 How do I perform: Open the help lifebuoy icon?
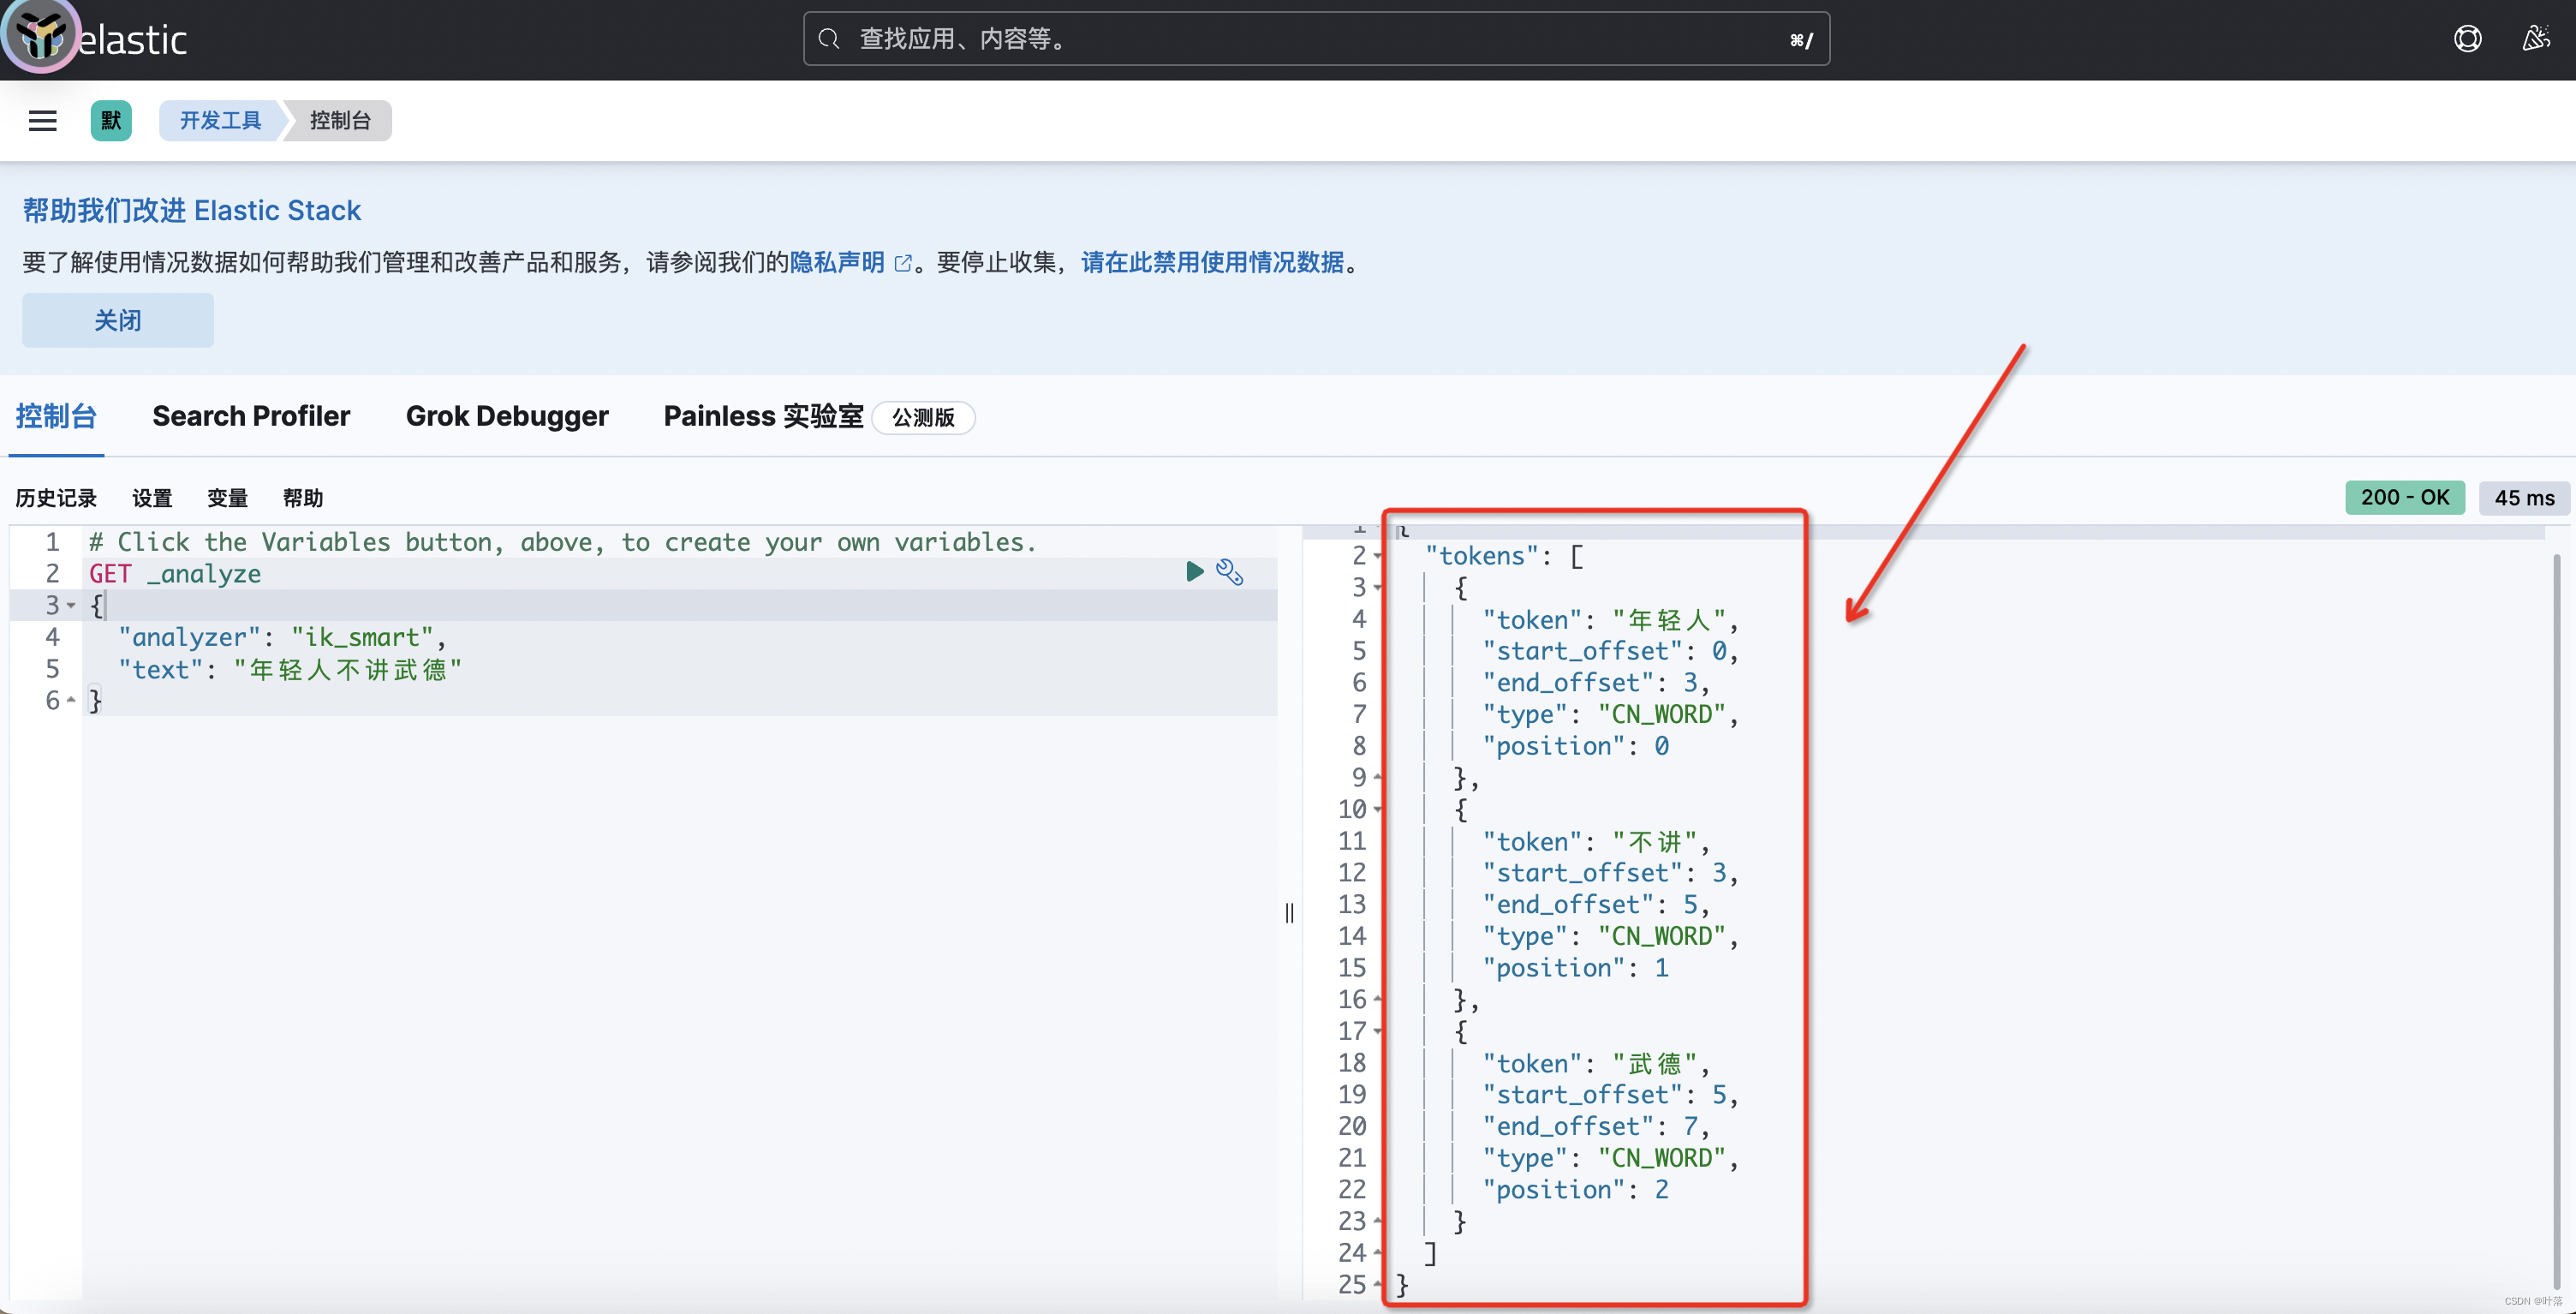click(x=2467, y=39)
